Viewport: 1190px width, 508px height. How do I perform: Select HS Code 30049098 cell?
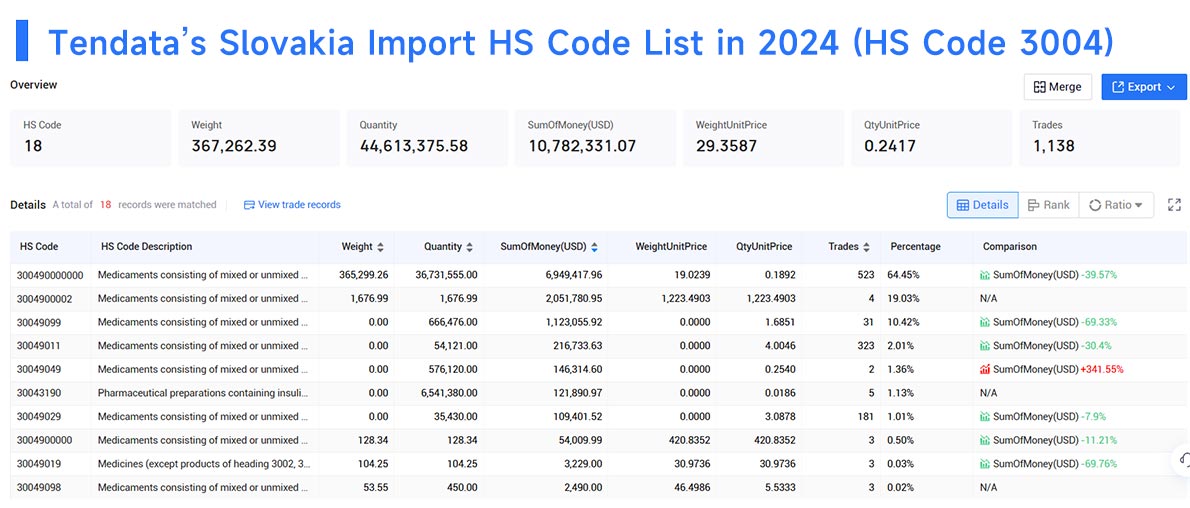[x=39, y=487]
